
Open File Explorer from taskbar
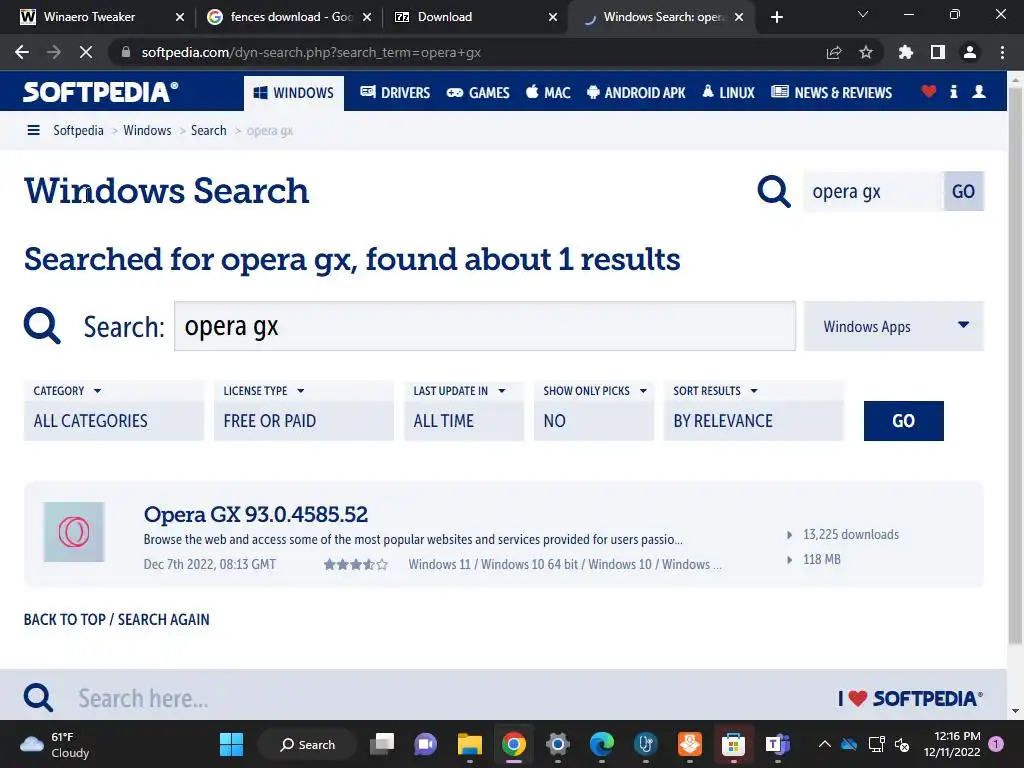[x=470, y=744]
